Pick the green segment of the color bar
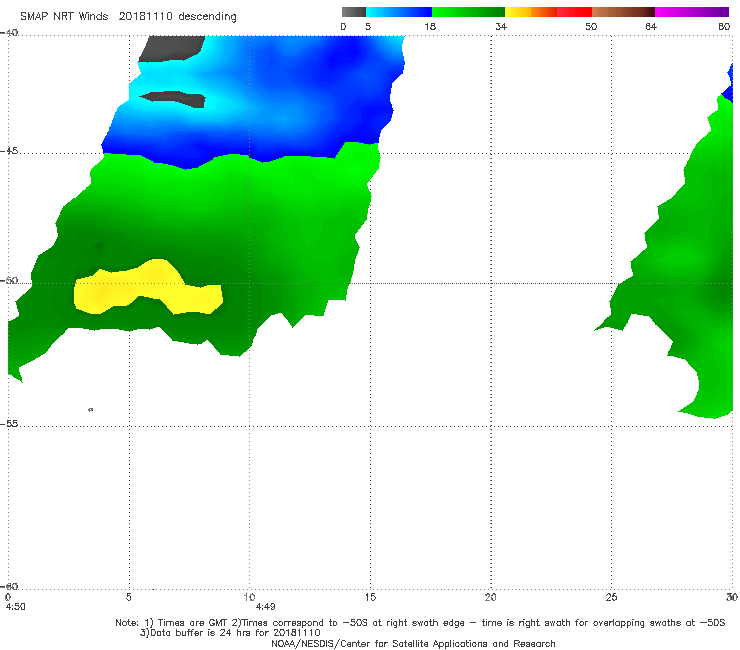Viewport: 740px width, 650px height. (468, 12)
